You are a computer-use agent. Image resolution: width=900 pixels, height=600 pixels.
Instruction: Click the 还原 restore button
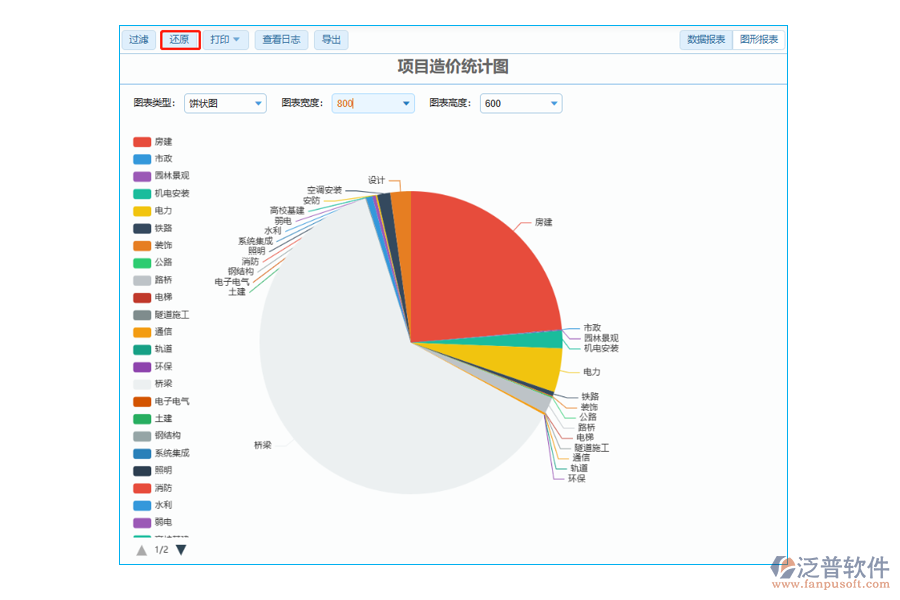(x=180, y=40)
